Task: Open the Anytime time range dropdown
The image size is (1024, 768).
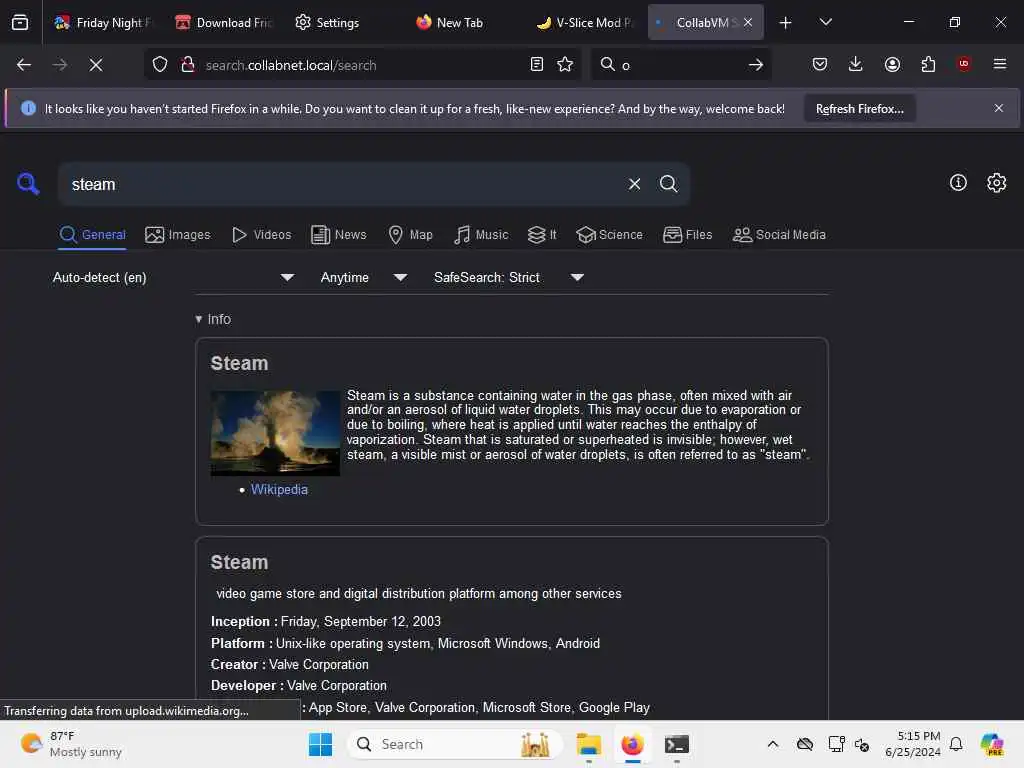Action: pyautogui.click(x=364, y=278)
